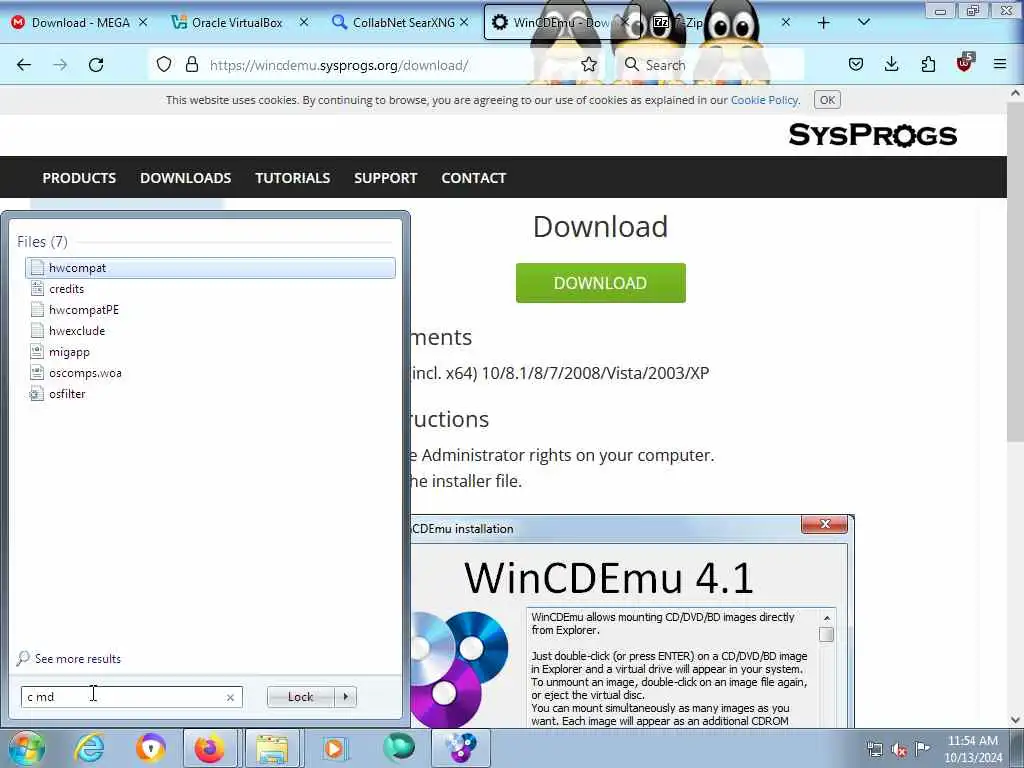Click the muted volume tray icon
The width and height of the screenshot is (1024, 768).
point(899,750)
